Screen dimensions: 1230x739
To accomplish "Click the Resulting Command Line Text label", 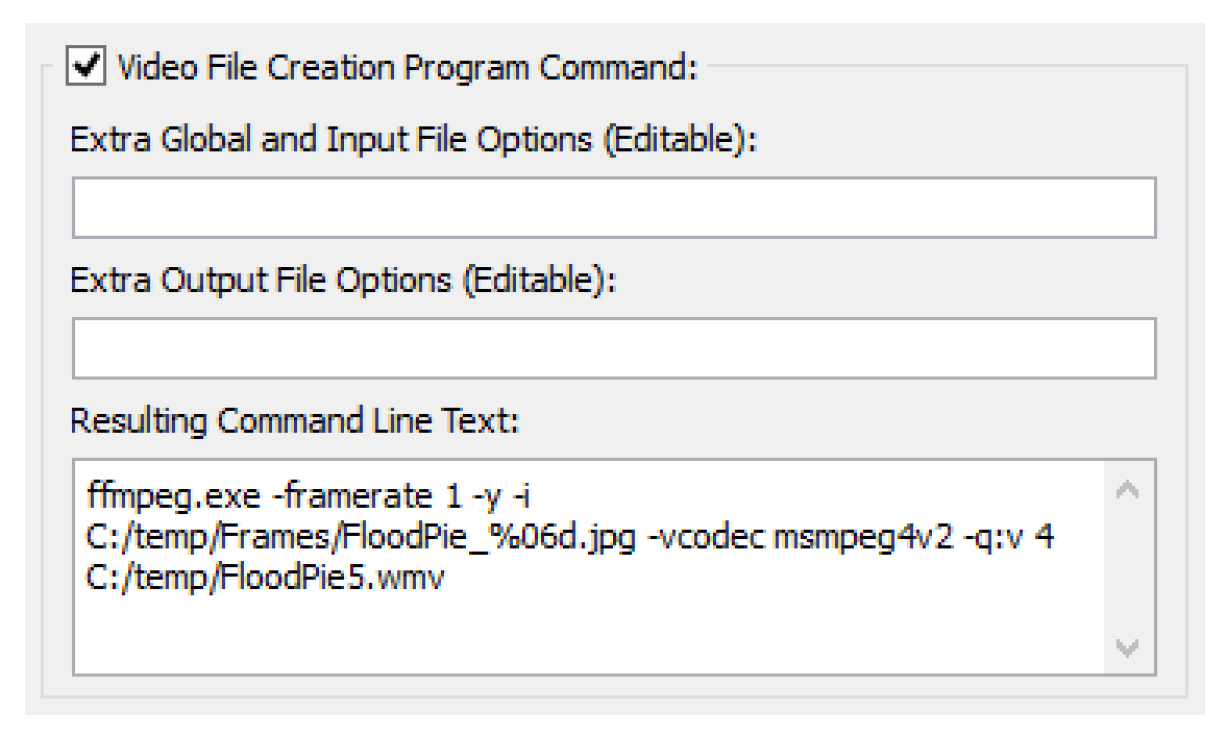I will click(294, 422).
